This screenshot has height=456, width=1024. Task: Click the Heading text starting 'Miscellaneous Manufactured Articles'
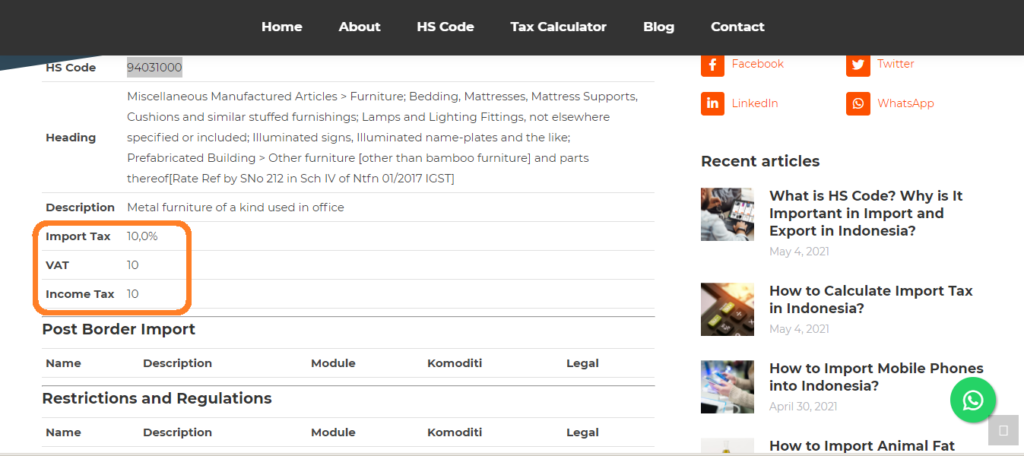(382, 138)
